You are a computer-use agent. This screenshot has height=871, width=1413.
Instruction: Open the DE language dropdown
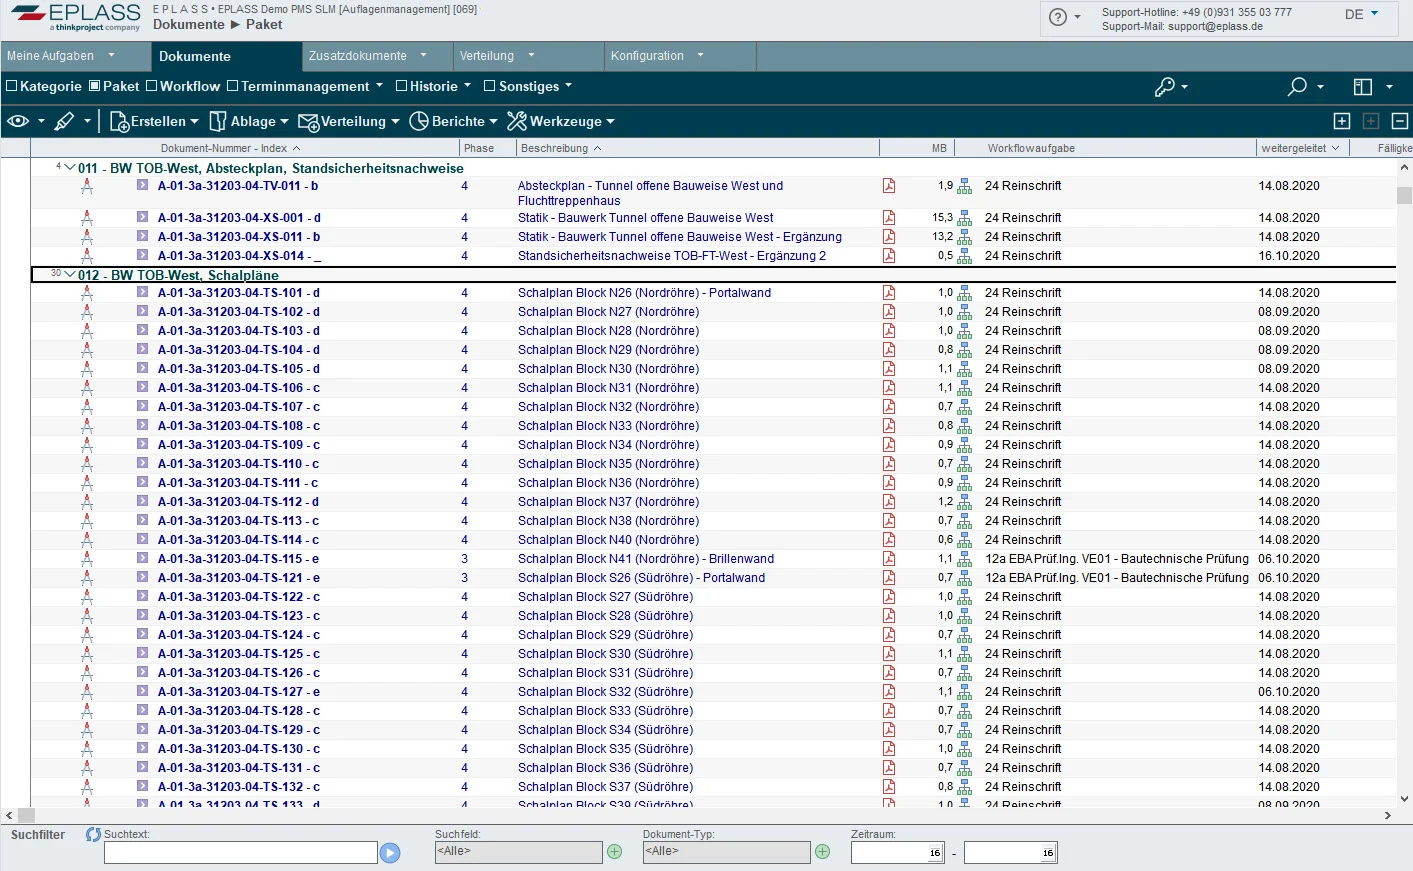point(1362,14)
